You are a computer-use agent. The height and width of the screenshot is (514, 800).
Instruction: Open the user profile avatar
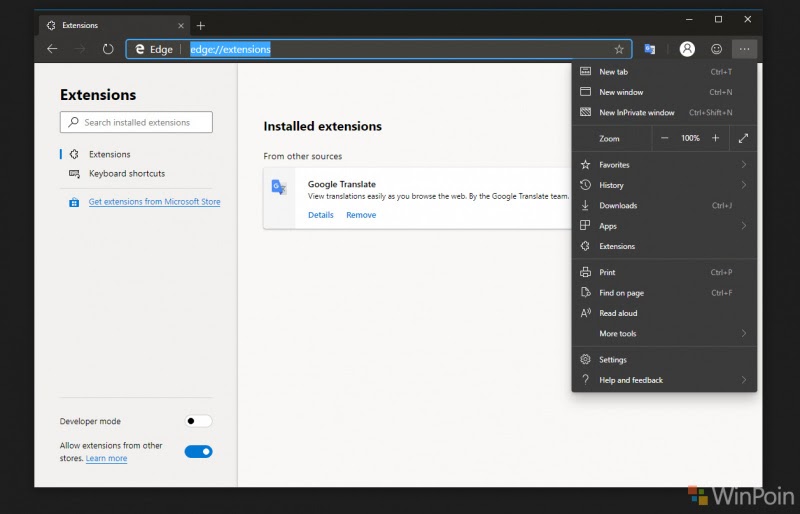[687, 49]
